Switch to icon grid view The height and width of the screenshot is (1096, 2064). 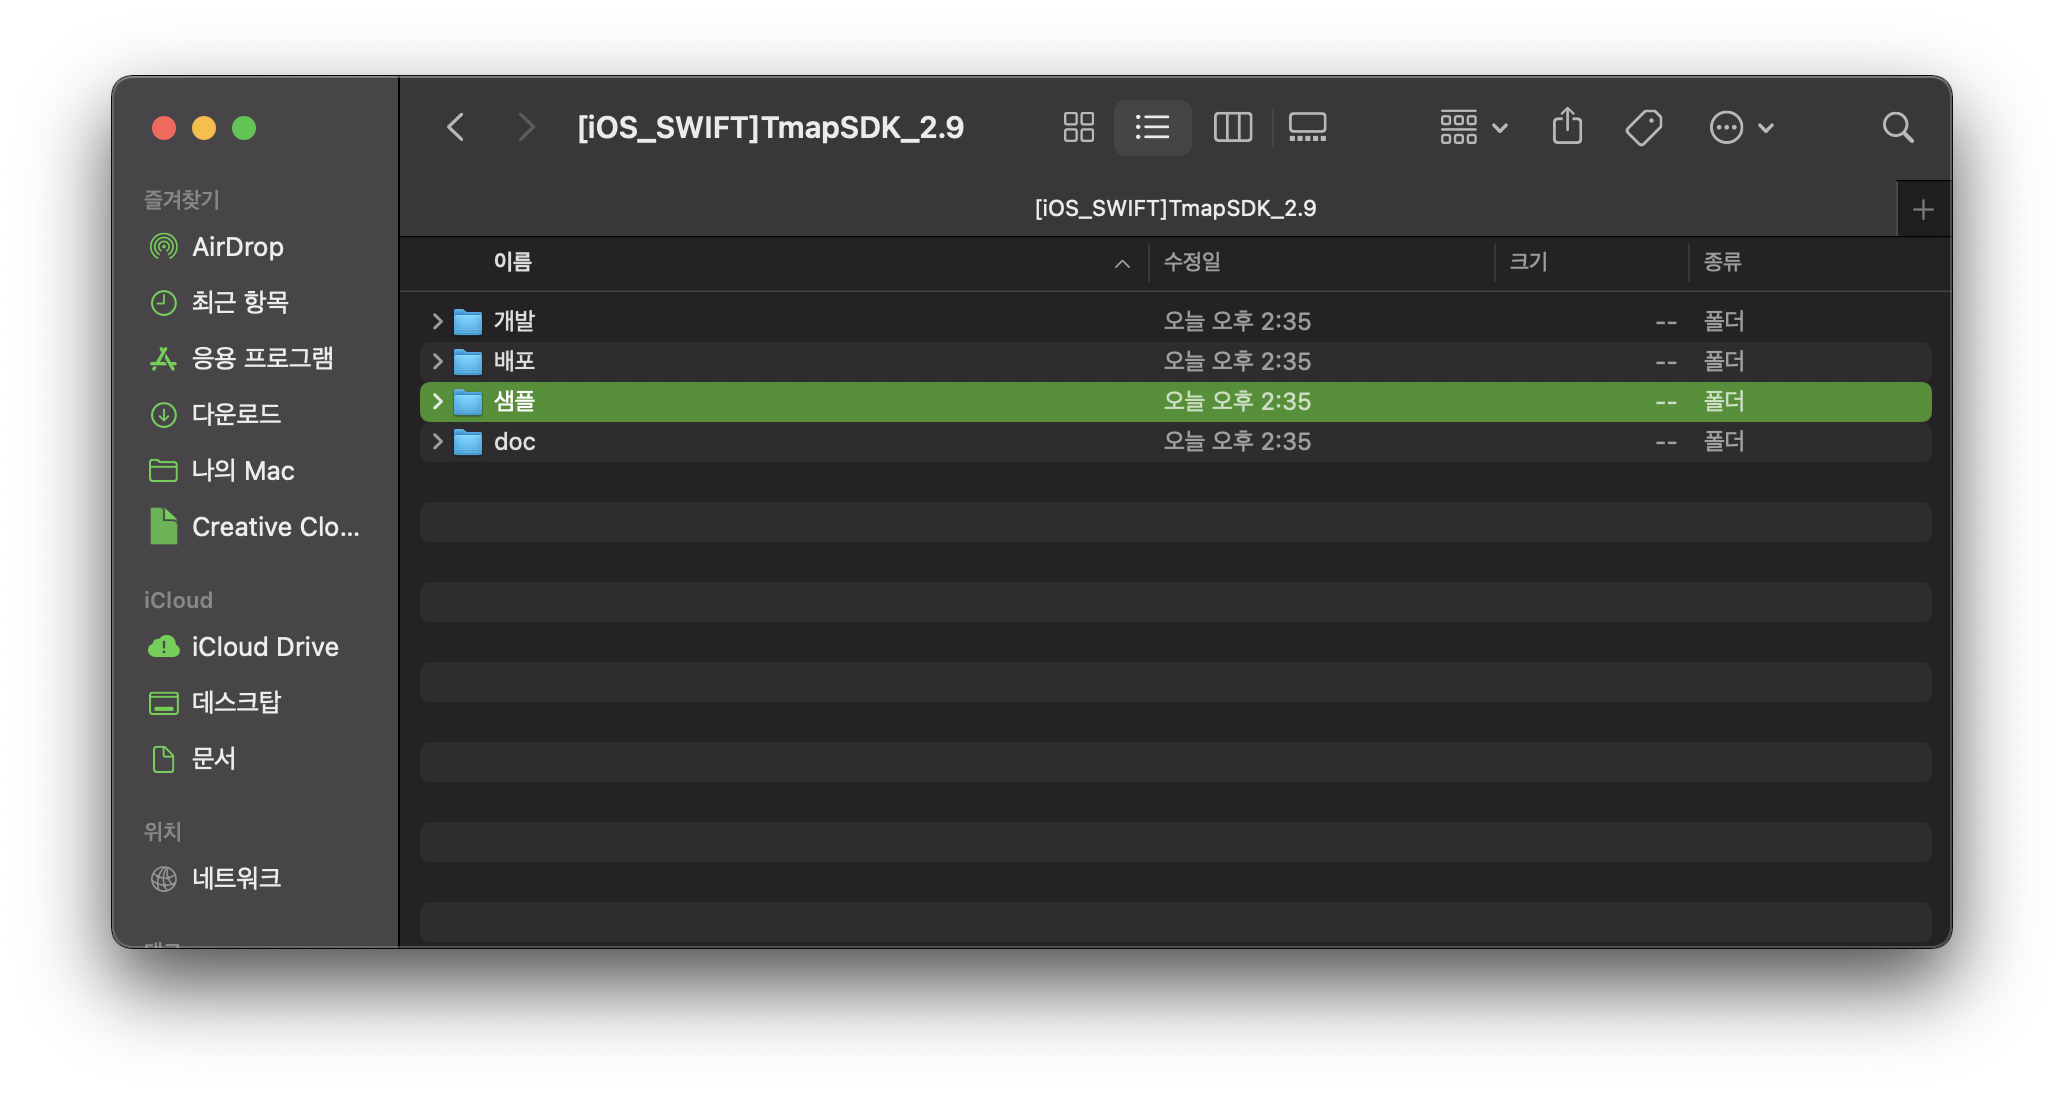point(1078,127)
